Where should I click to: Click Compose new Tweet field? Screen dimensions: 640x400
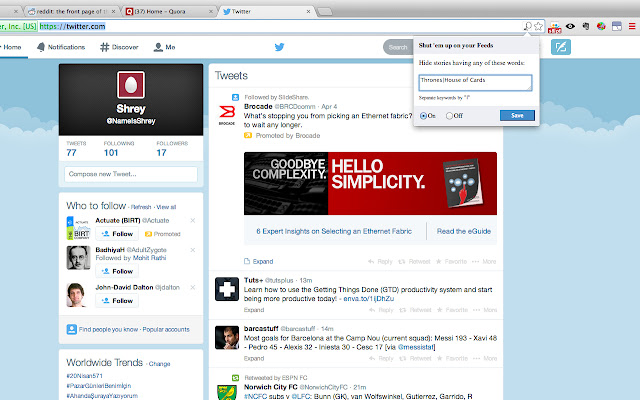(x=131, y=174)
